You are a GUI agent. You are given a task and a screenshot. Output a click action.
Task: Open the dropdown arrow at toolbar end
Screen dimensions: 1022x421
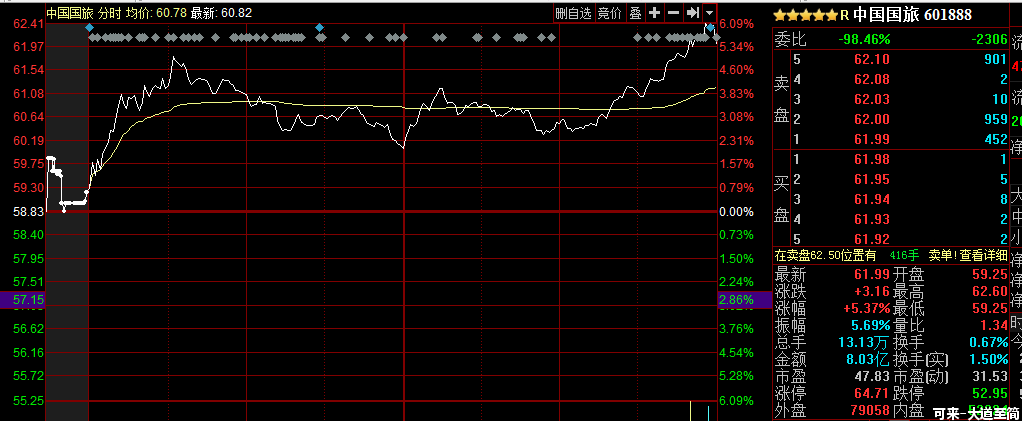click(x=709, y=13)
